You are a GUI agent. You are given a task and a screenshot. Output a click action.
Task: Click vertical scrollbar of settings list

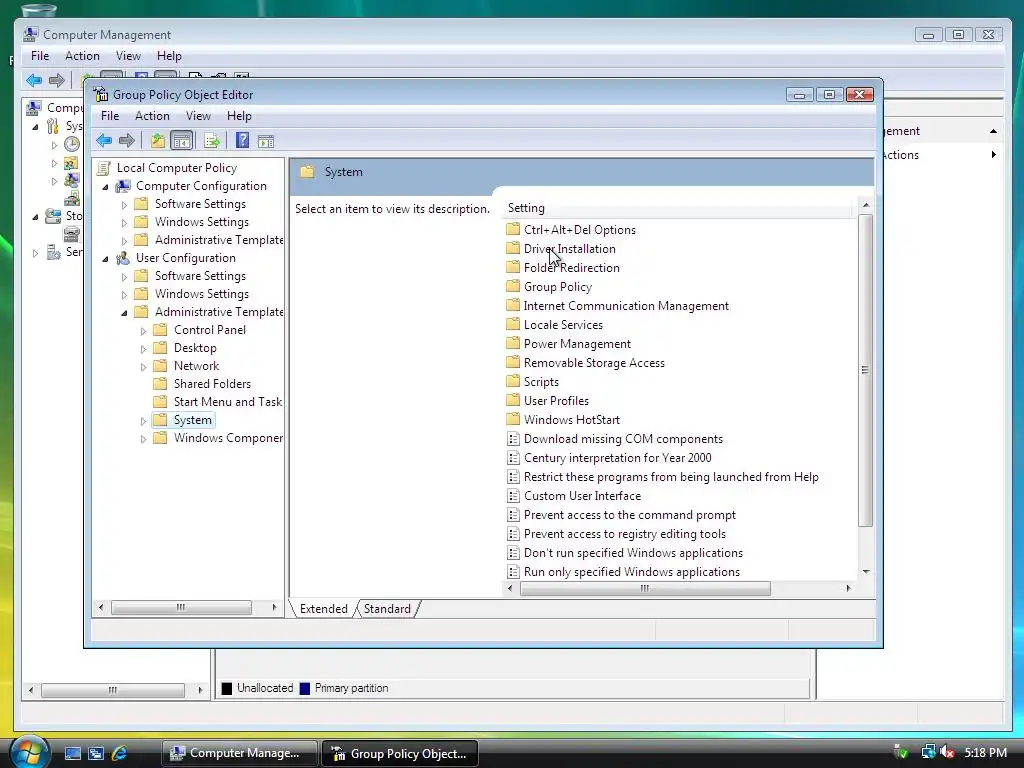click(865, 370)
